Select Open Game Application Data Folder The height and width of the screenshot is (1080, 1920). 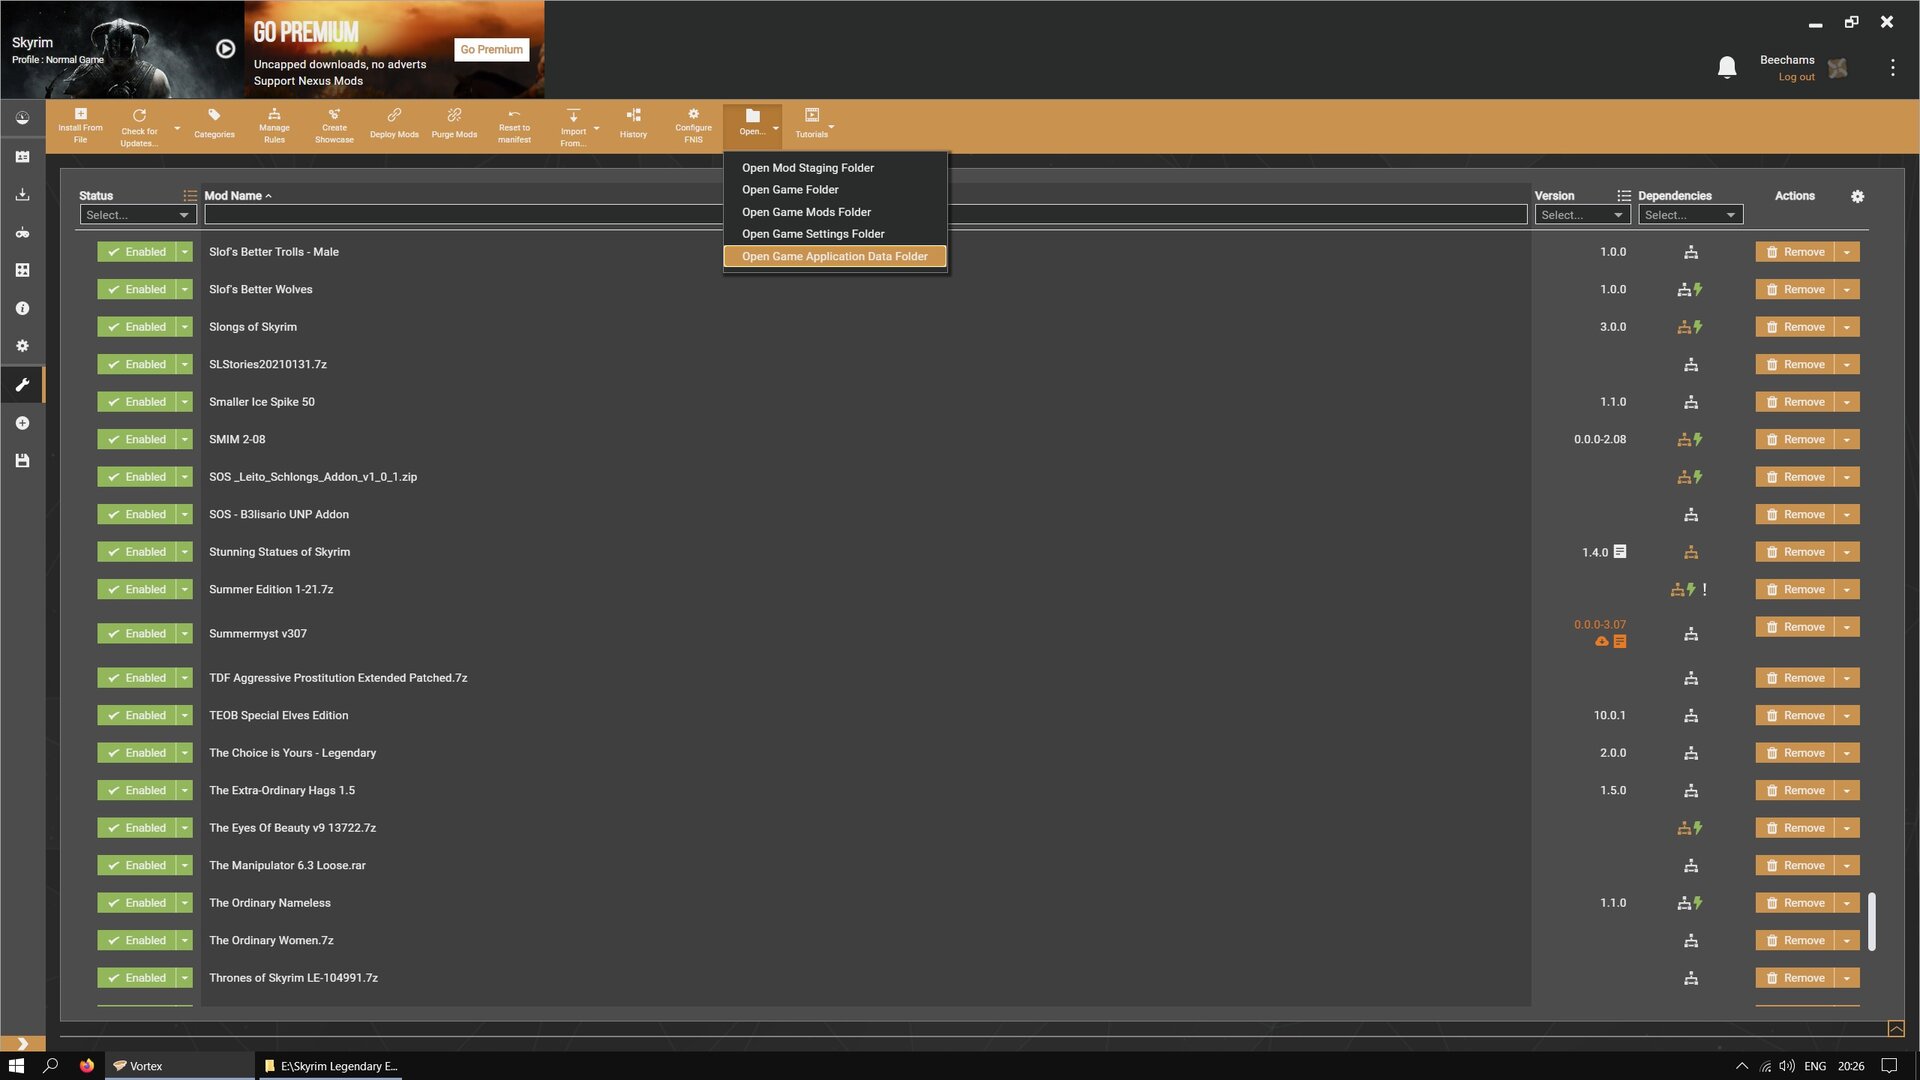835,257
